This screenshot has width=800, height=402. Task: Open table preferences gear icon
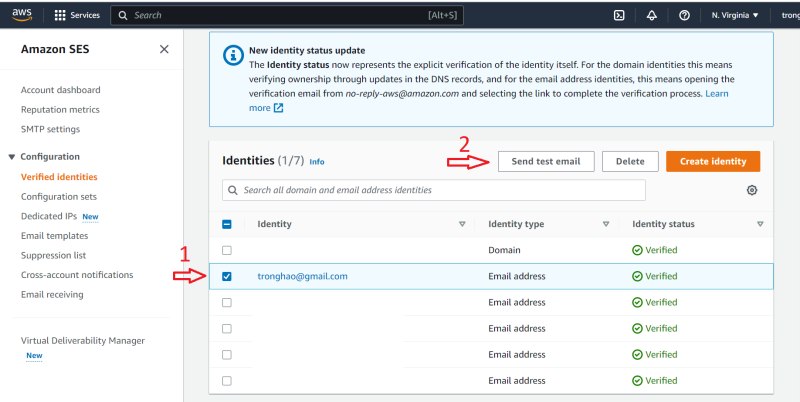(752, 190)
